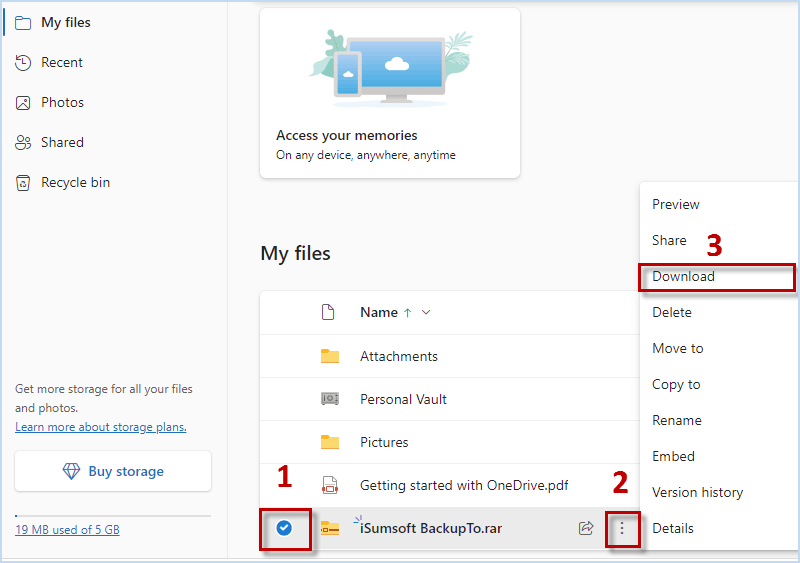
Task: Click the Learn more about storage plans link
Action: point(101,427)
